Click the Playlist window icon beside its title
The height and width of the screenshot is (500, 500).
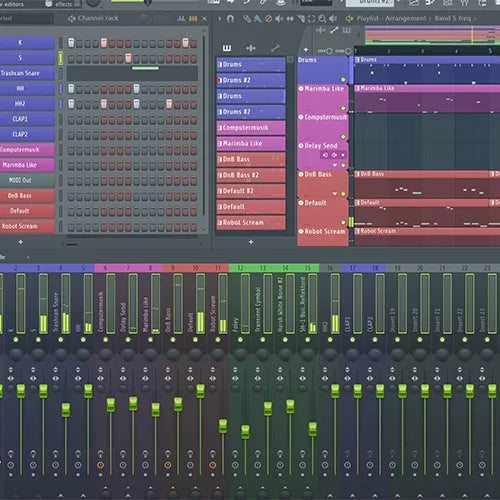point(349,19)
